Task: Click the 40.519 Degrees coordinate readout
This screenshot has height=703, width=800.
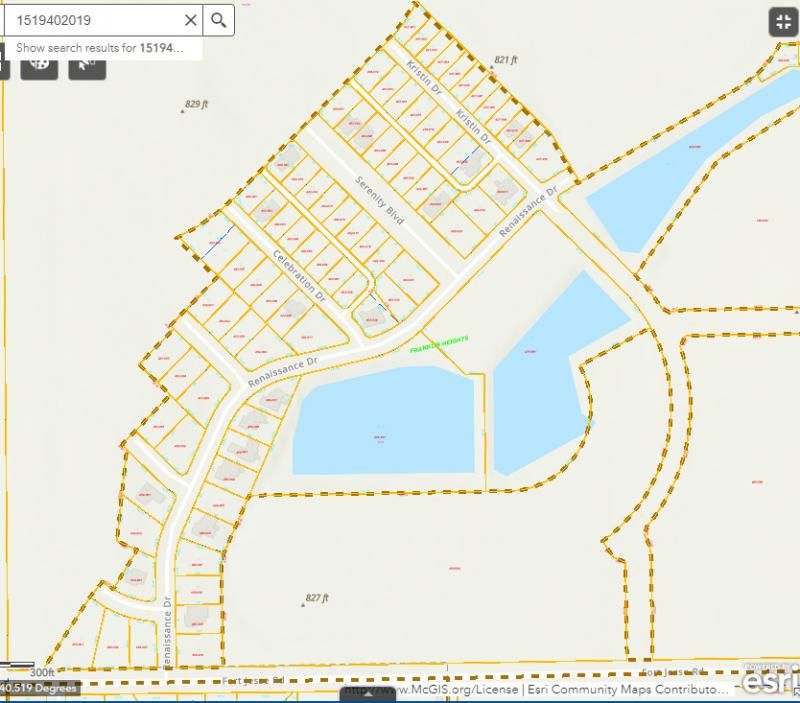Action: [38, 688]
